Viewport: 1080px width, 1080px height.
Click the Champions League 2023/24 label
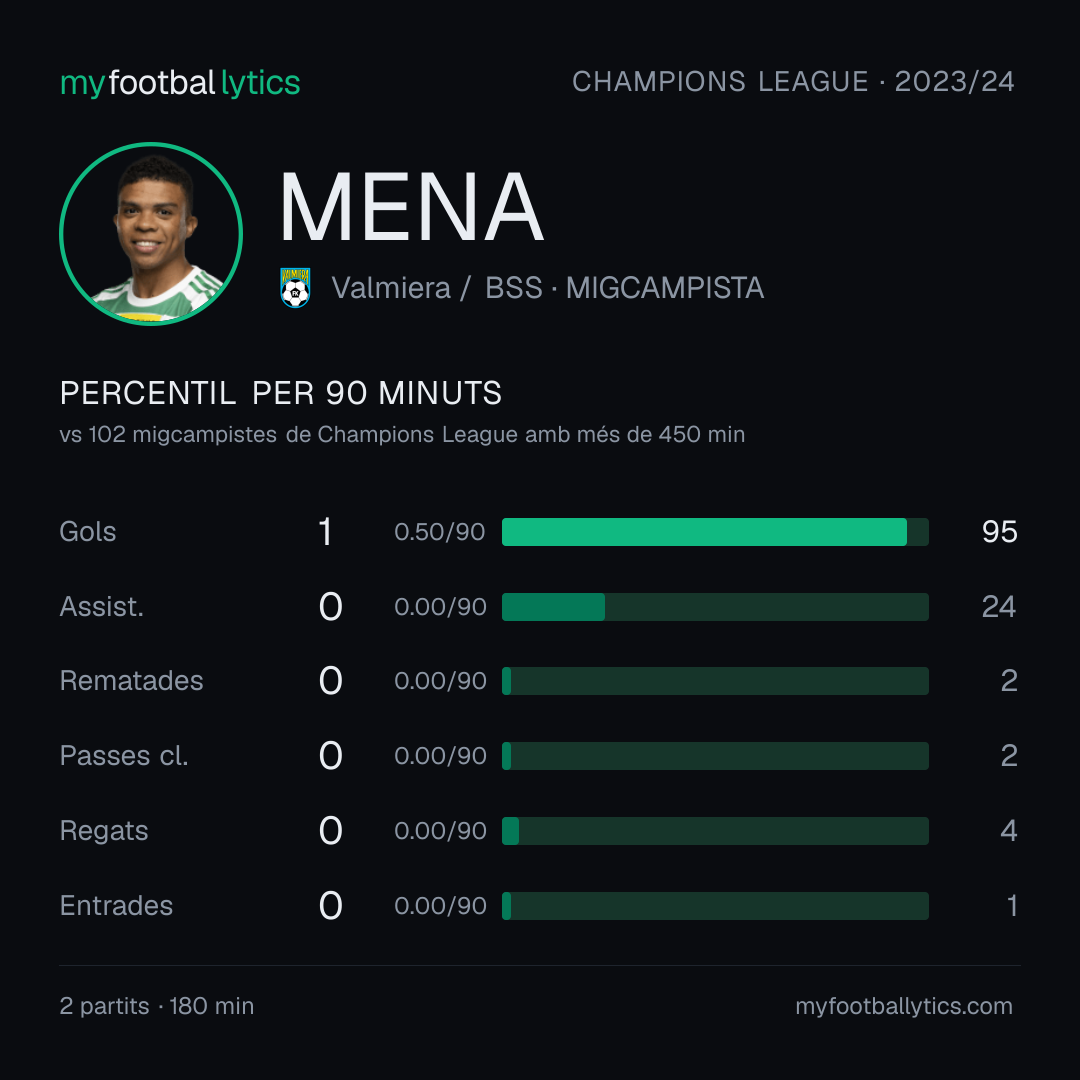[x=793, y=81]
